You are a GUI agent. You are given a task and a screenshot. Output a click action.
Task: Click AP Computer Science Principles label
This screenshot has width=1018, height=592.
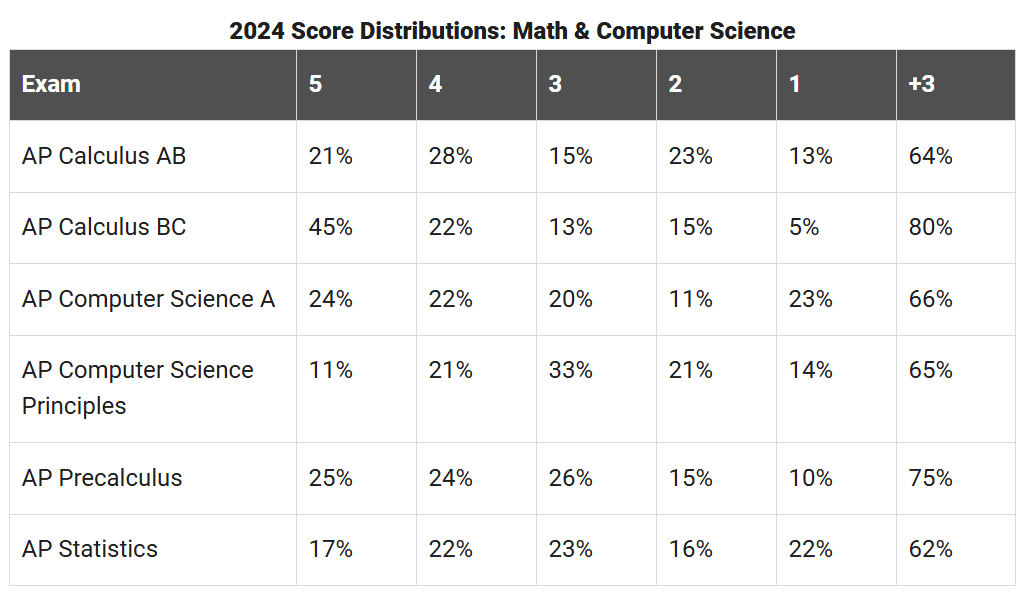(x=138, y=388)
